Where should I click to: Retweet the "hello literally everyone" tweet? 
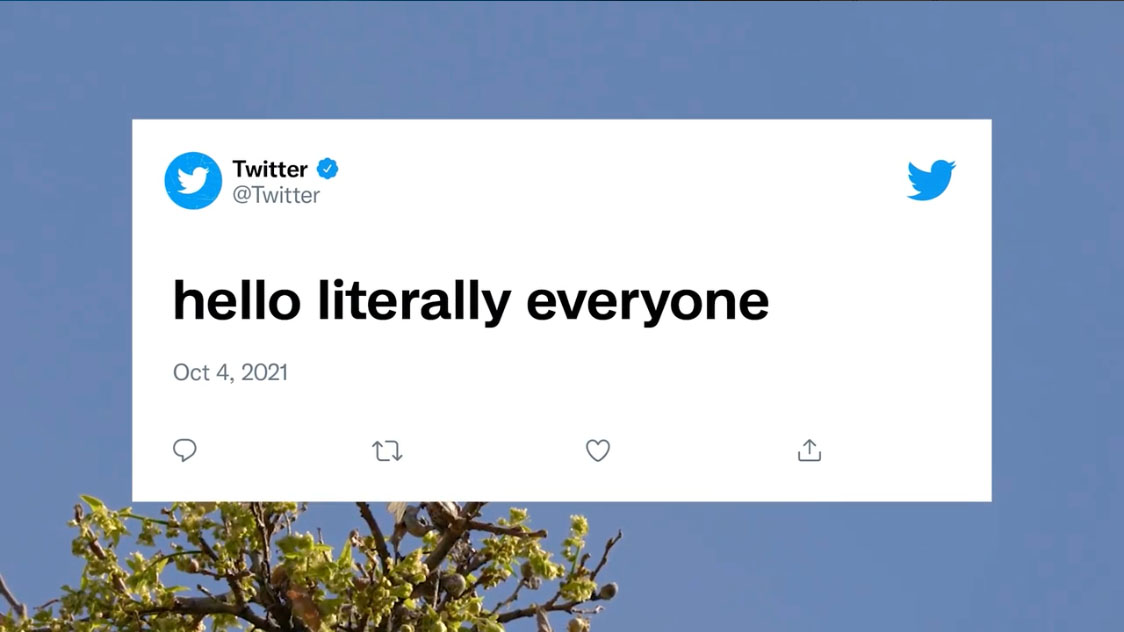(x=387, y=451)
